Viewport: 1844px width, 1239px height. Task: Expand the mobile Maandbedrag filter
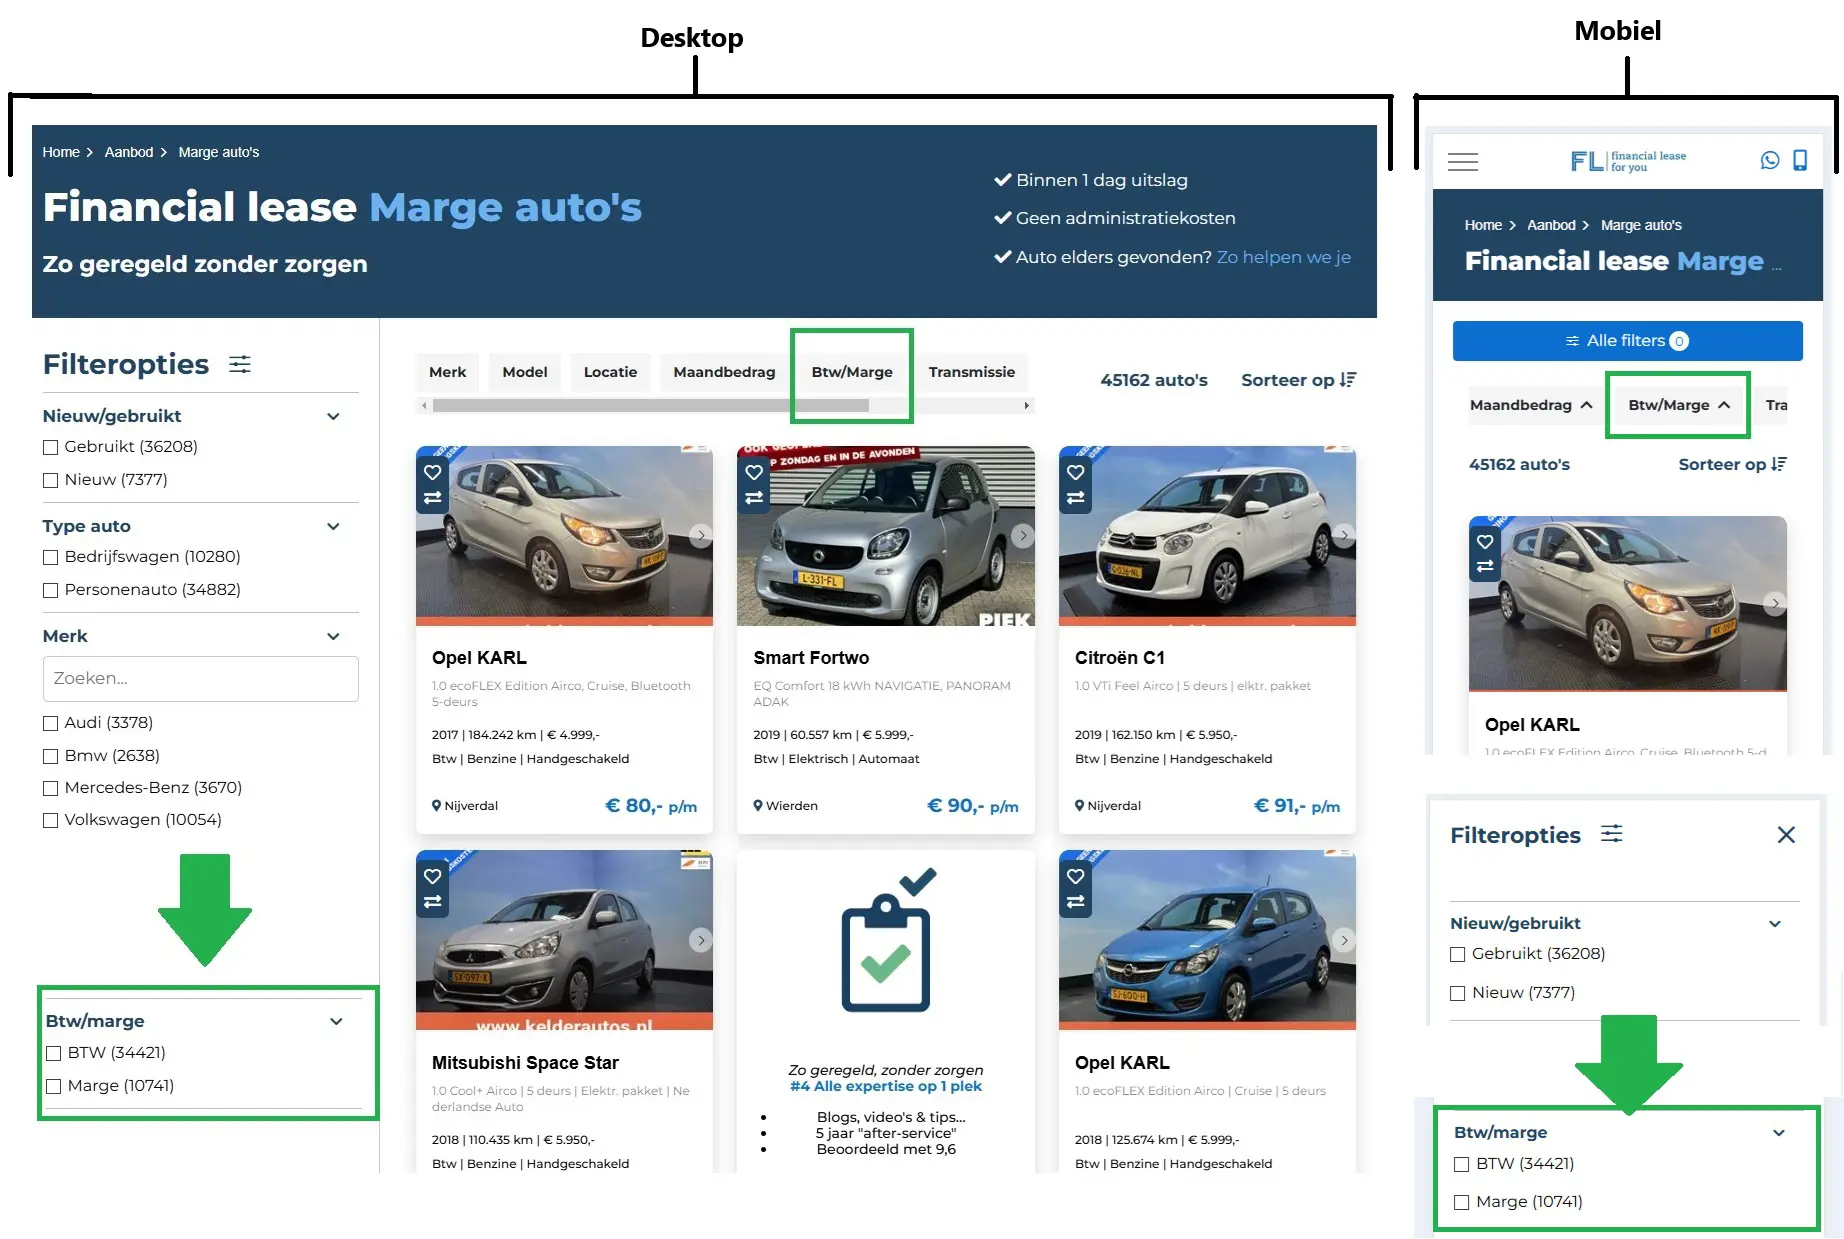point(1530,405)
